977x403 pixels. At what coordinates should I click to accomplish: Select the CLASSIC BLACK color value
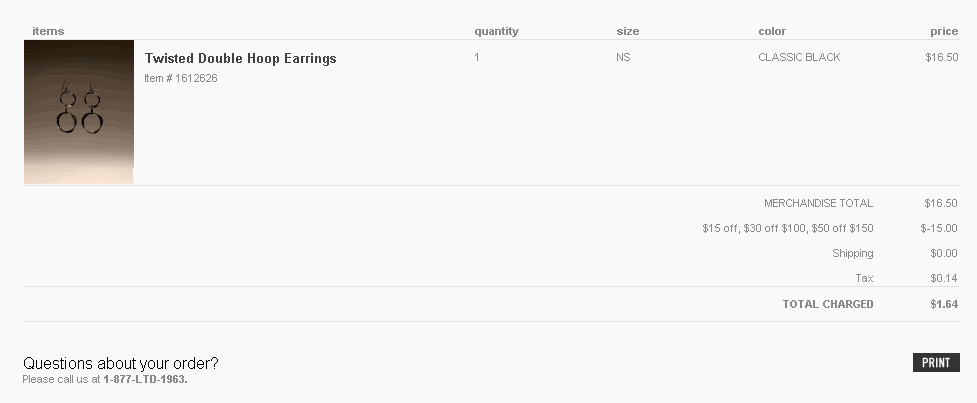(x=799, y=57)
